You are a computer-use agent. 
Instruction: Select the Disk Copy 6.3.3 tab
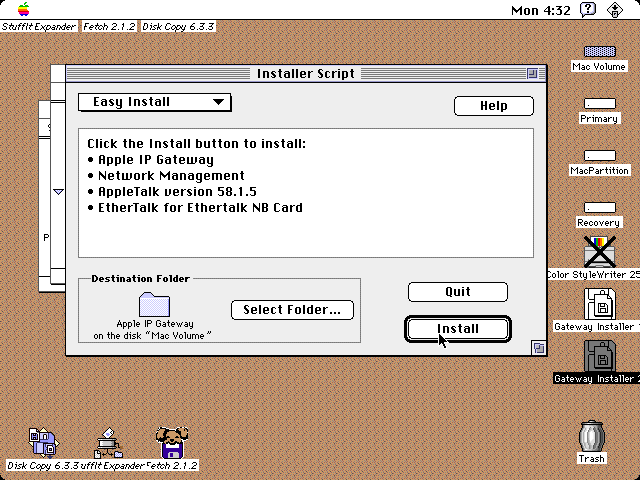click(x=178, y=27)
